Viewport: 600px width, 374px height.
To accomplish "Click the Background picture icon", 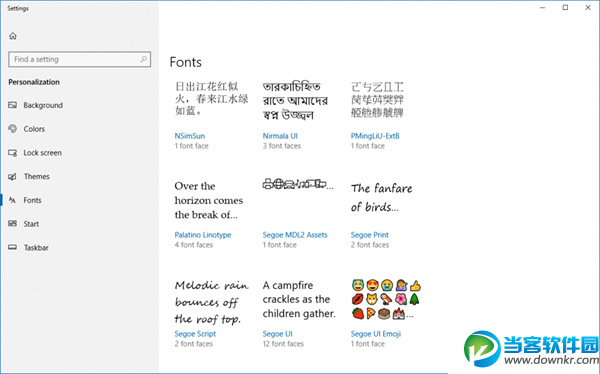I will coord(13,105).
